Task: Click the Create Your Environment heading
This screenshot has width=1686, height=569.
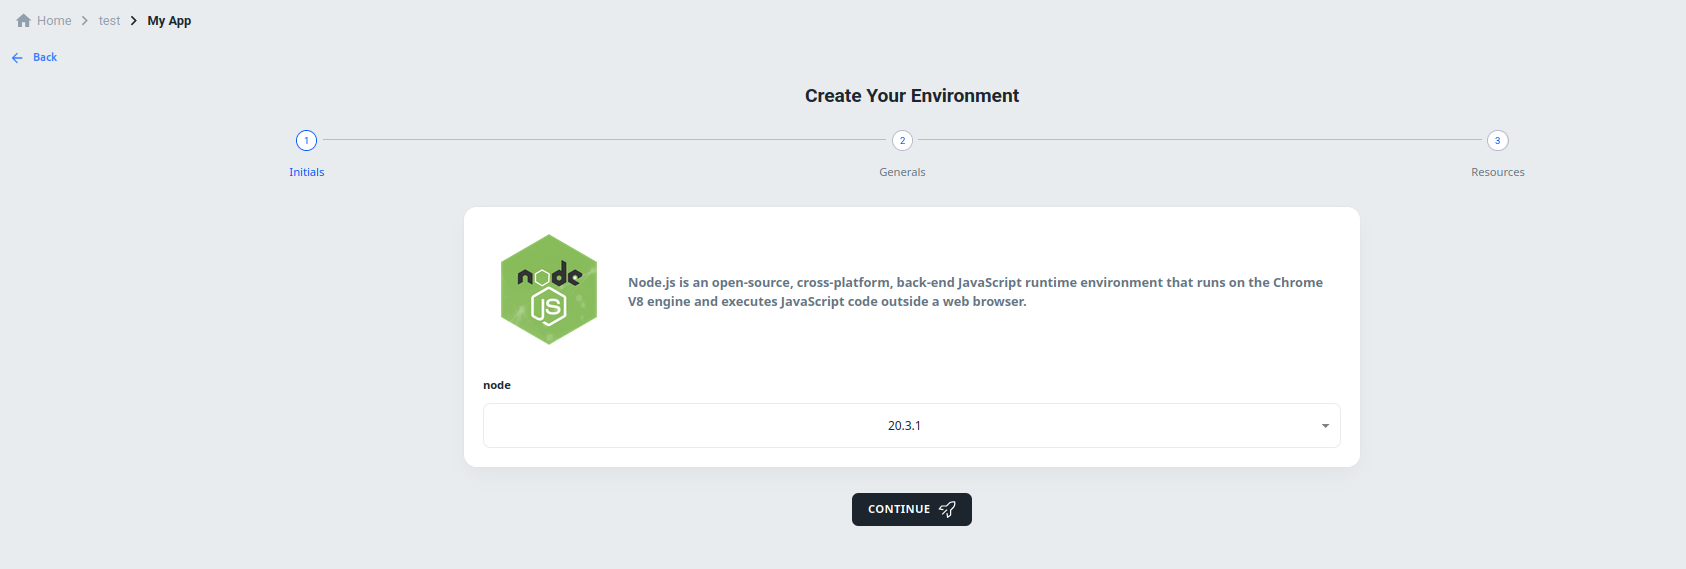Action: 911,96
